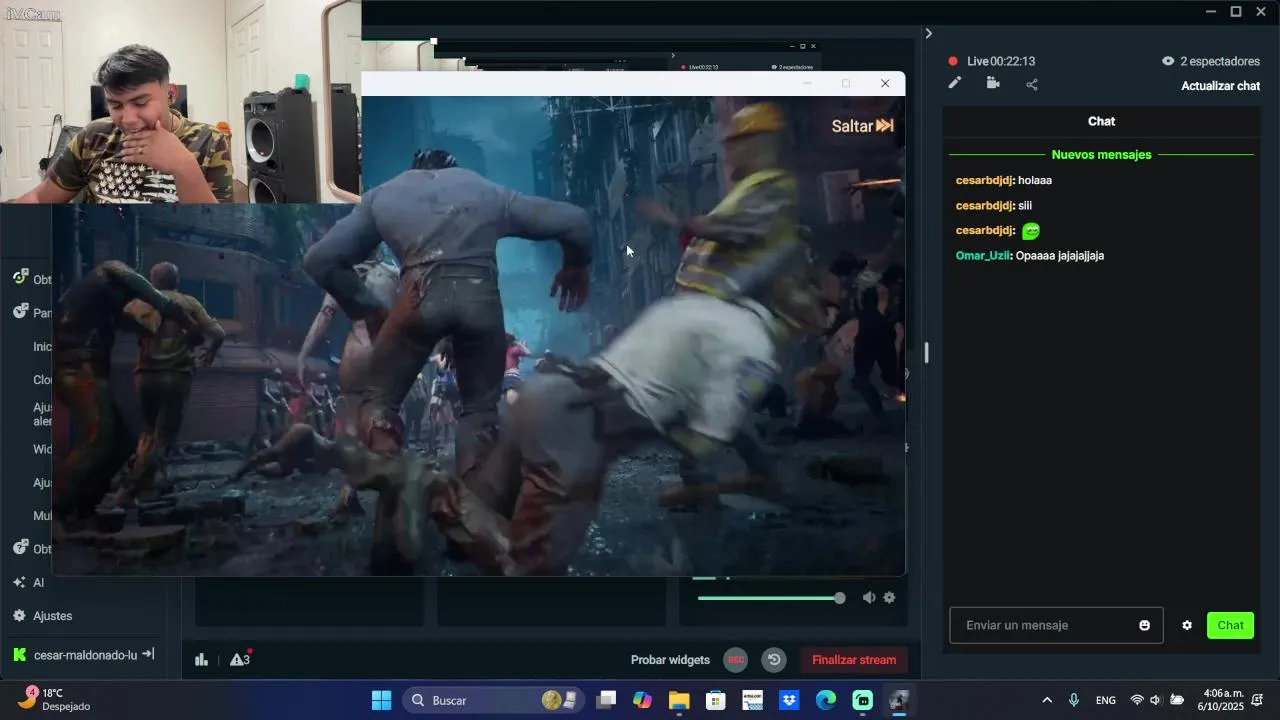Image resolution: width=1280 pixels, height=720 pixels.
Task: Open the green streaming app taskbar icon
Action: 863,700
